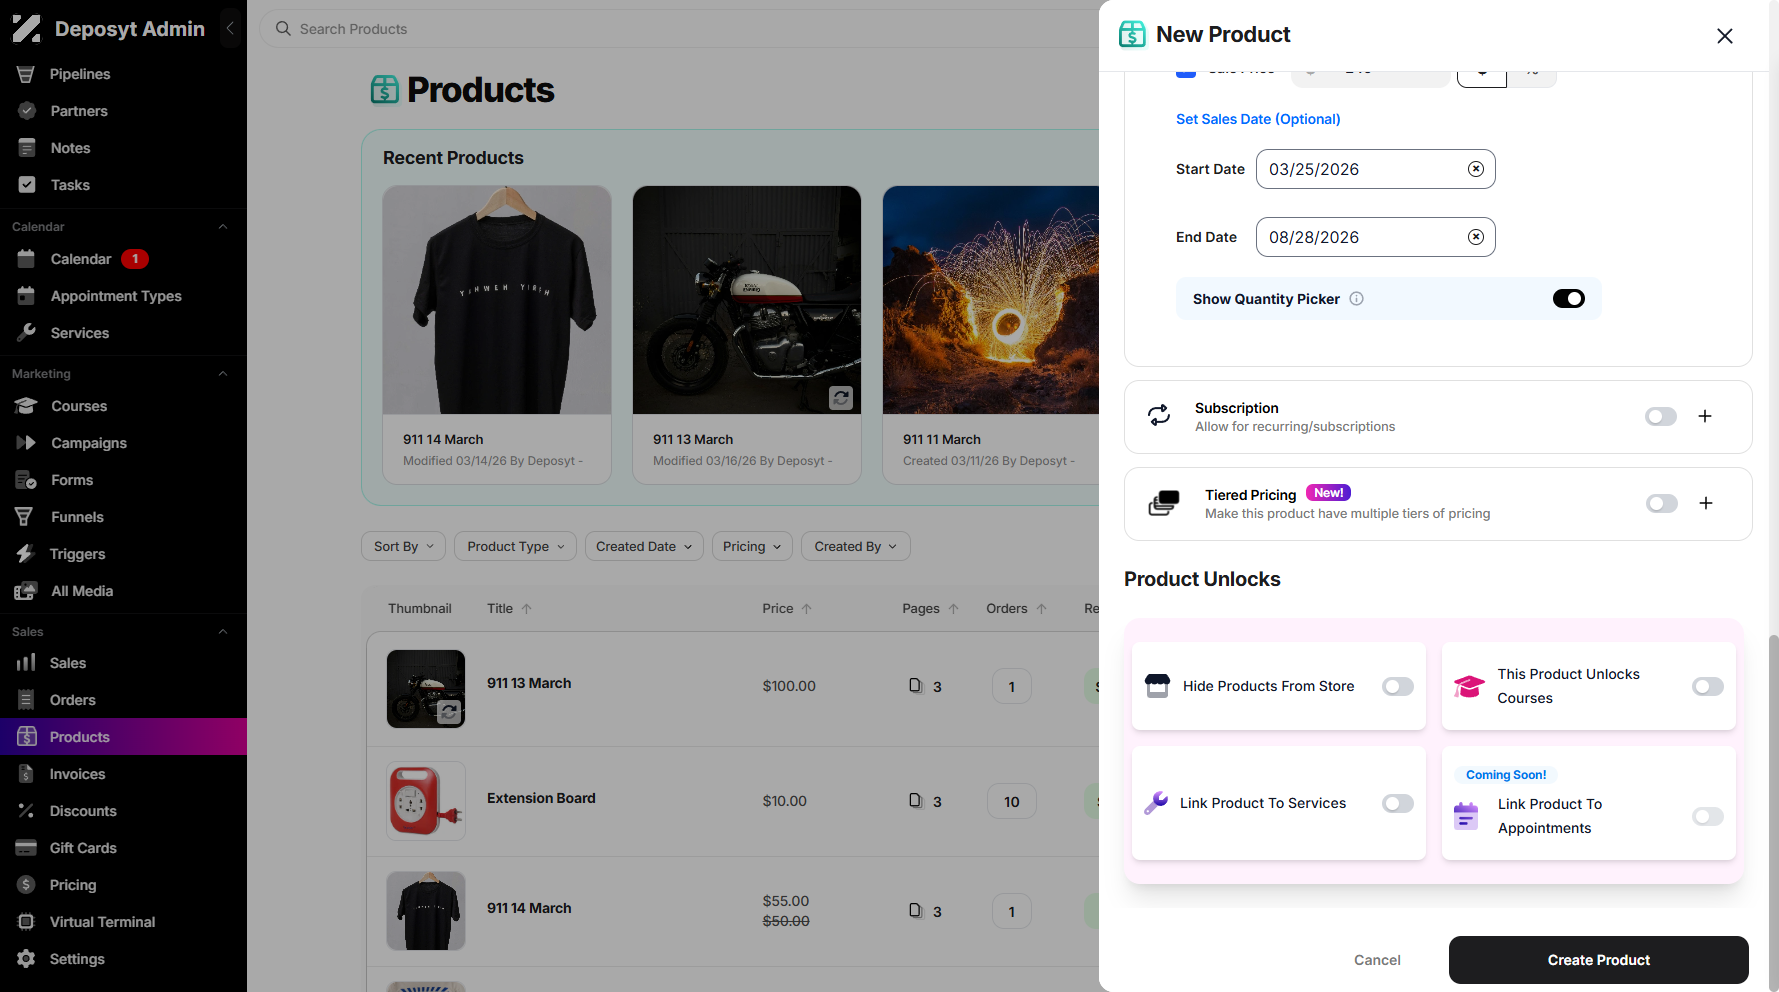
Task: Click Set Sales Date (Optional) link
Action: (1258, 119)
